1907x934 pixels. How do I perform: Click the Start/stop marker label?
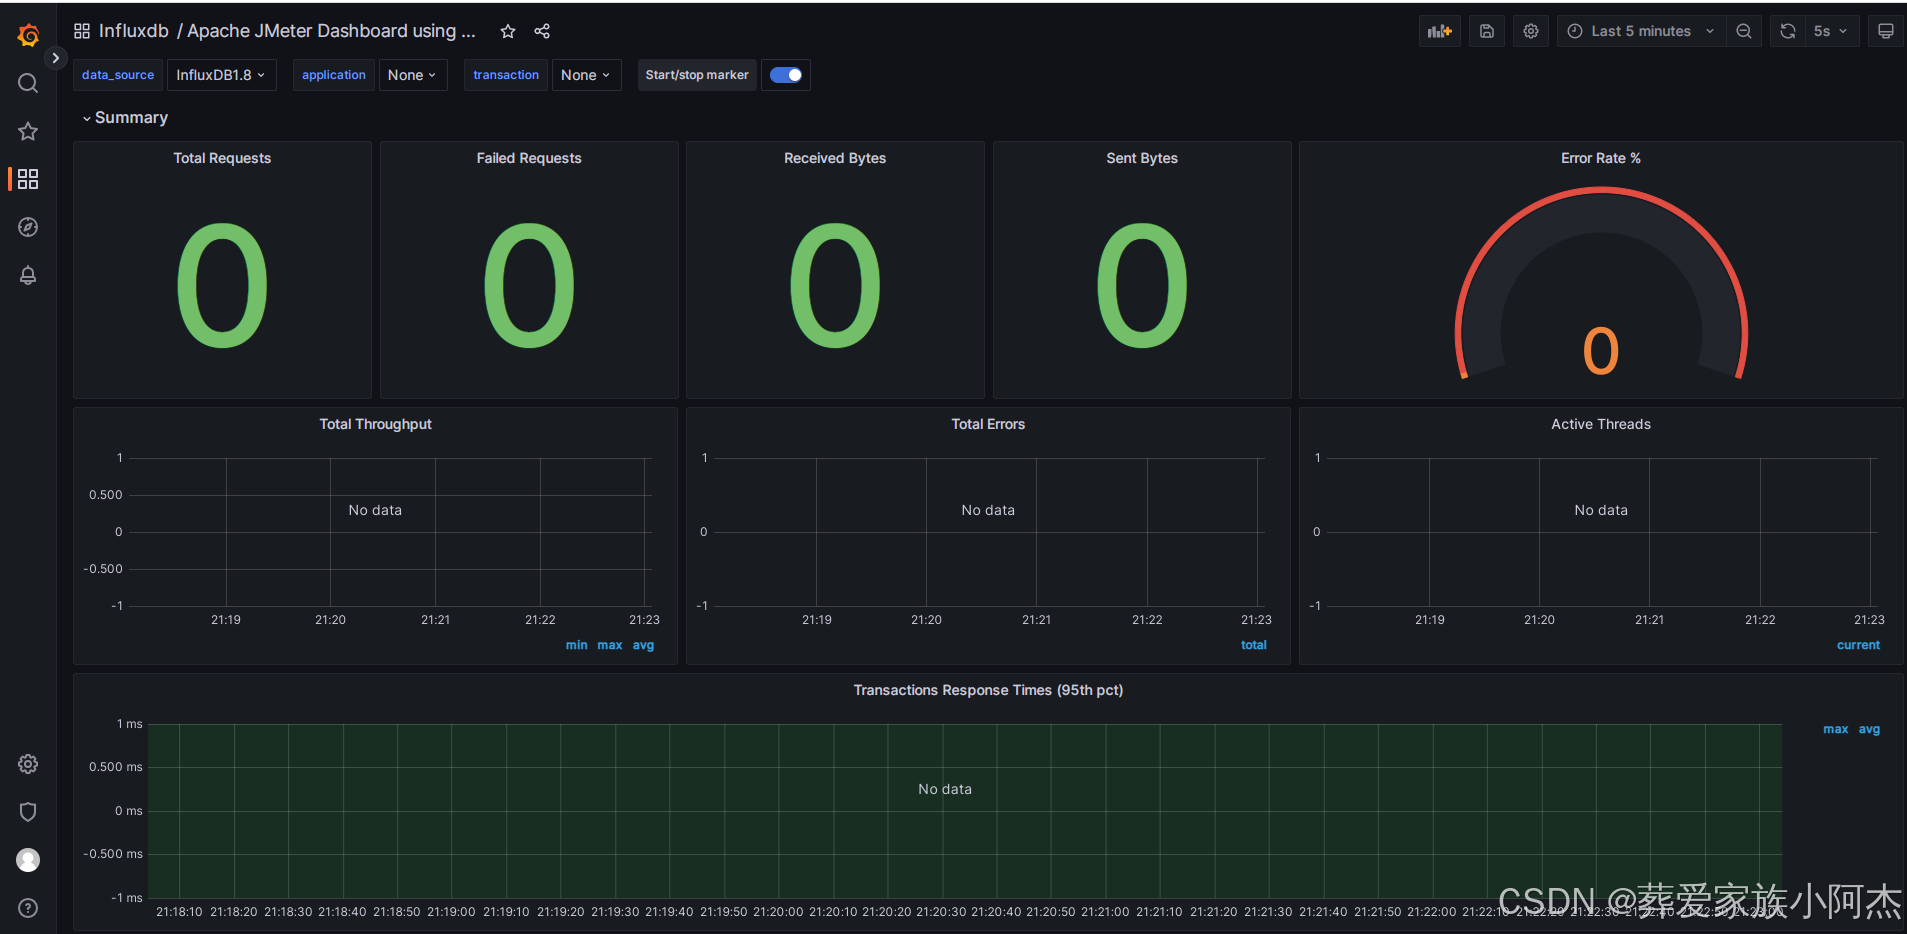point(697,75)
